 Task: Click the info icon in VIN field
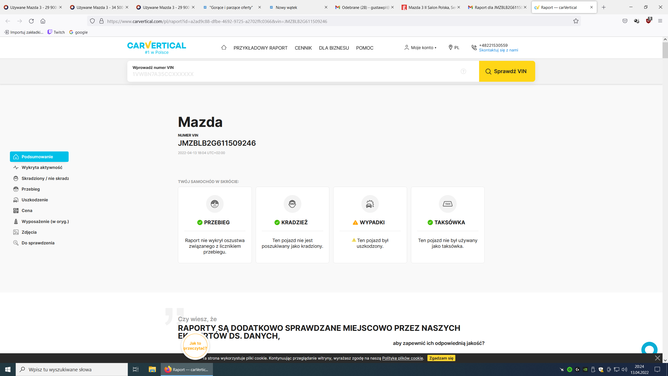tap(463, 72)
